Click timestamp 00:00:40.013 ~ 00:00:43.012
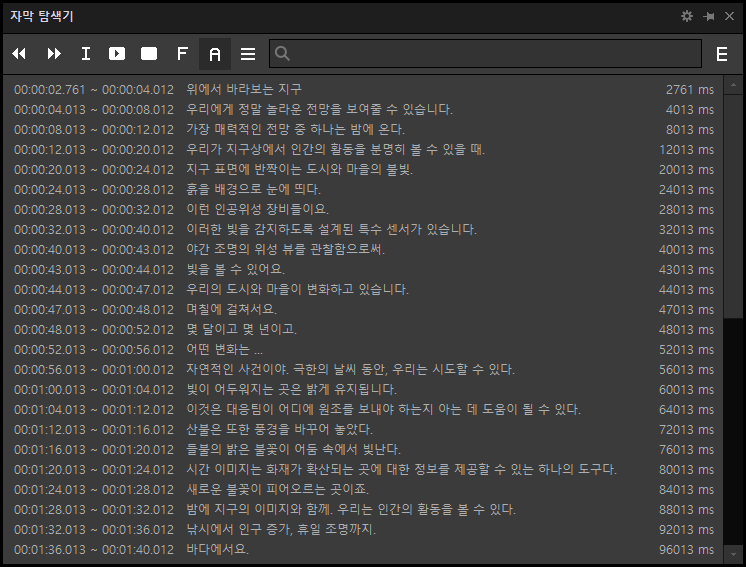 pyautogui.click(x=94, y=249)
